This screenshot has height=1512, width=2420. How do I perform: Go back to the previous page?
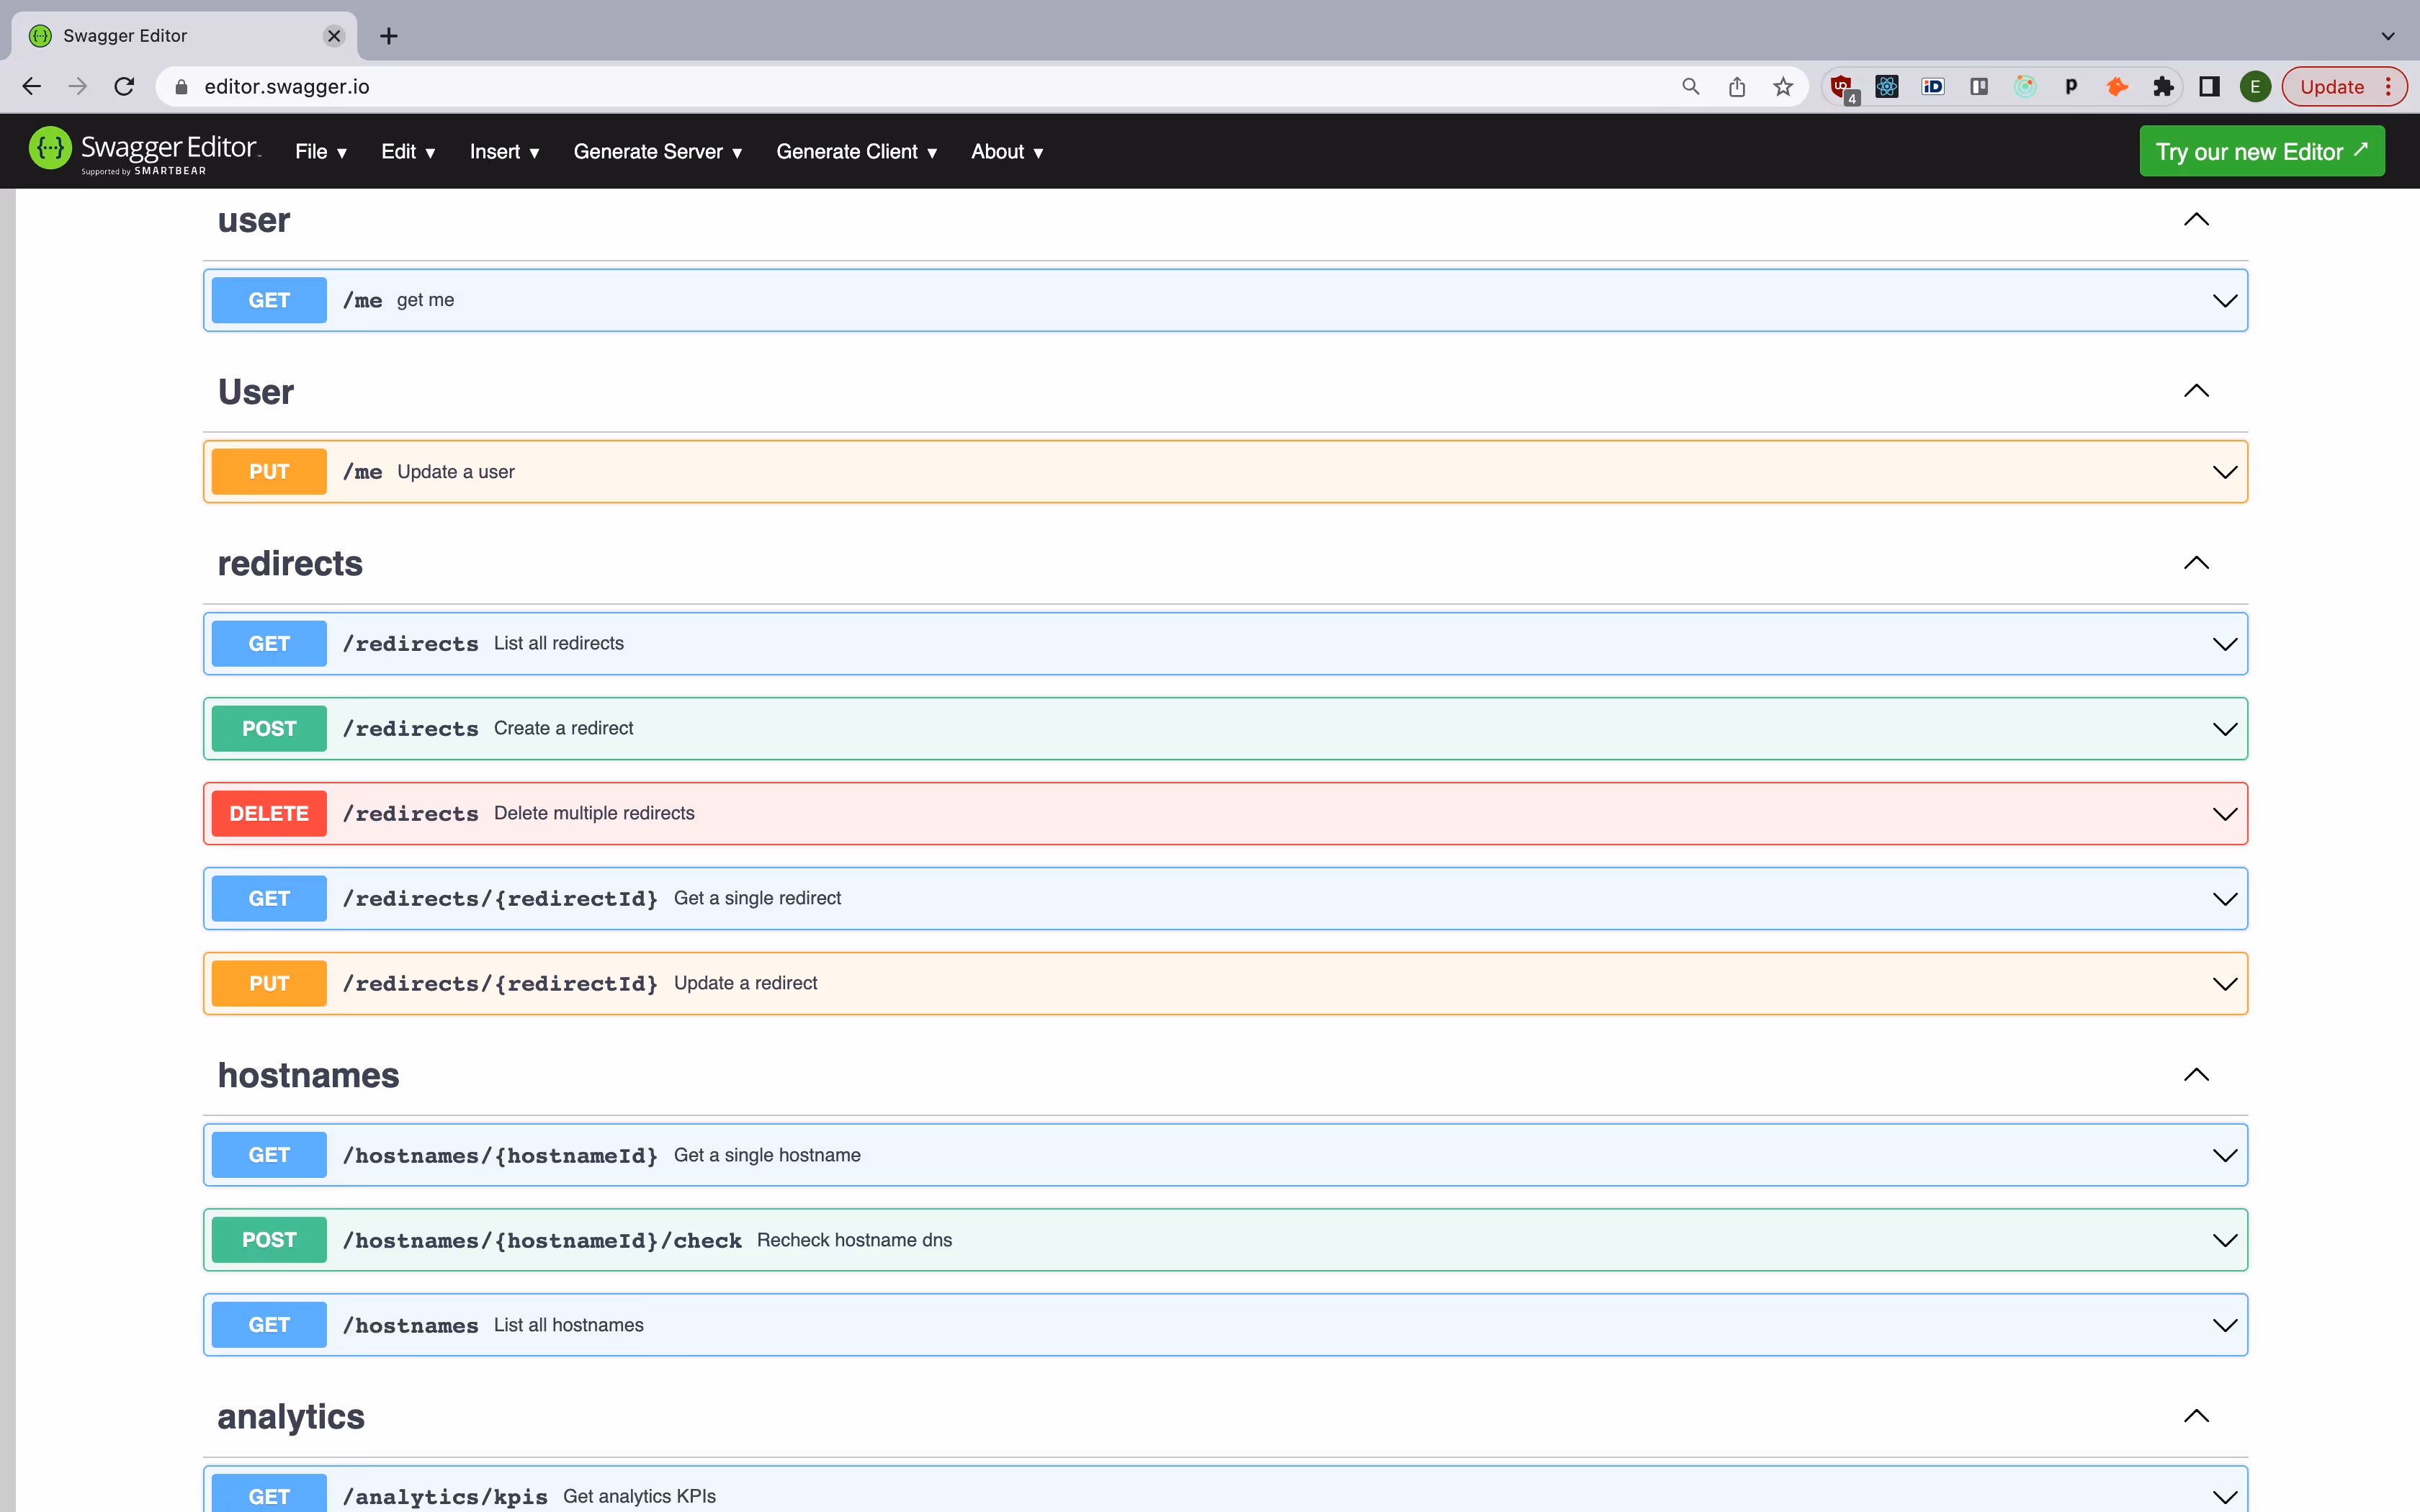[32, 87]
